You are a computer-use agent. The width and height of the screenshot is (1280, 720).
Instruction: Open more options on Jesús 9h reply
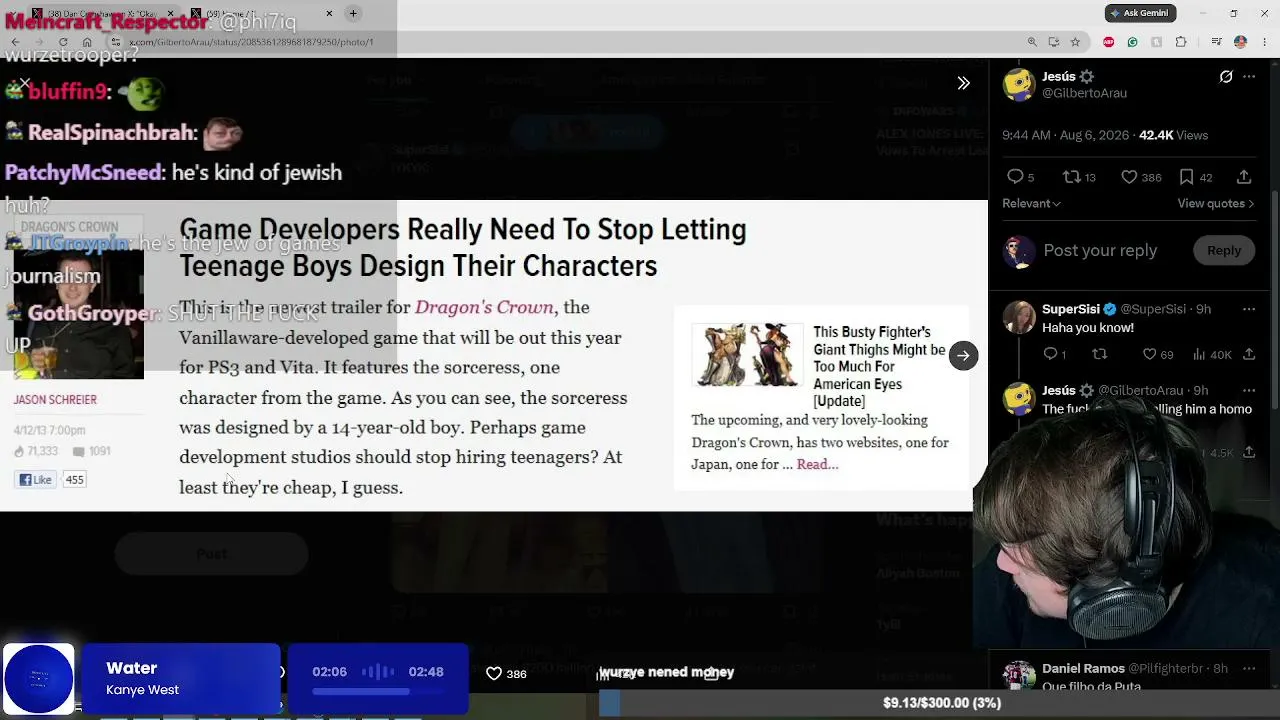pos(1249,390)
